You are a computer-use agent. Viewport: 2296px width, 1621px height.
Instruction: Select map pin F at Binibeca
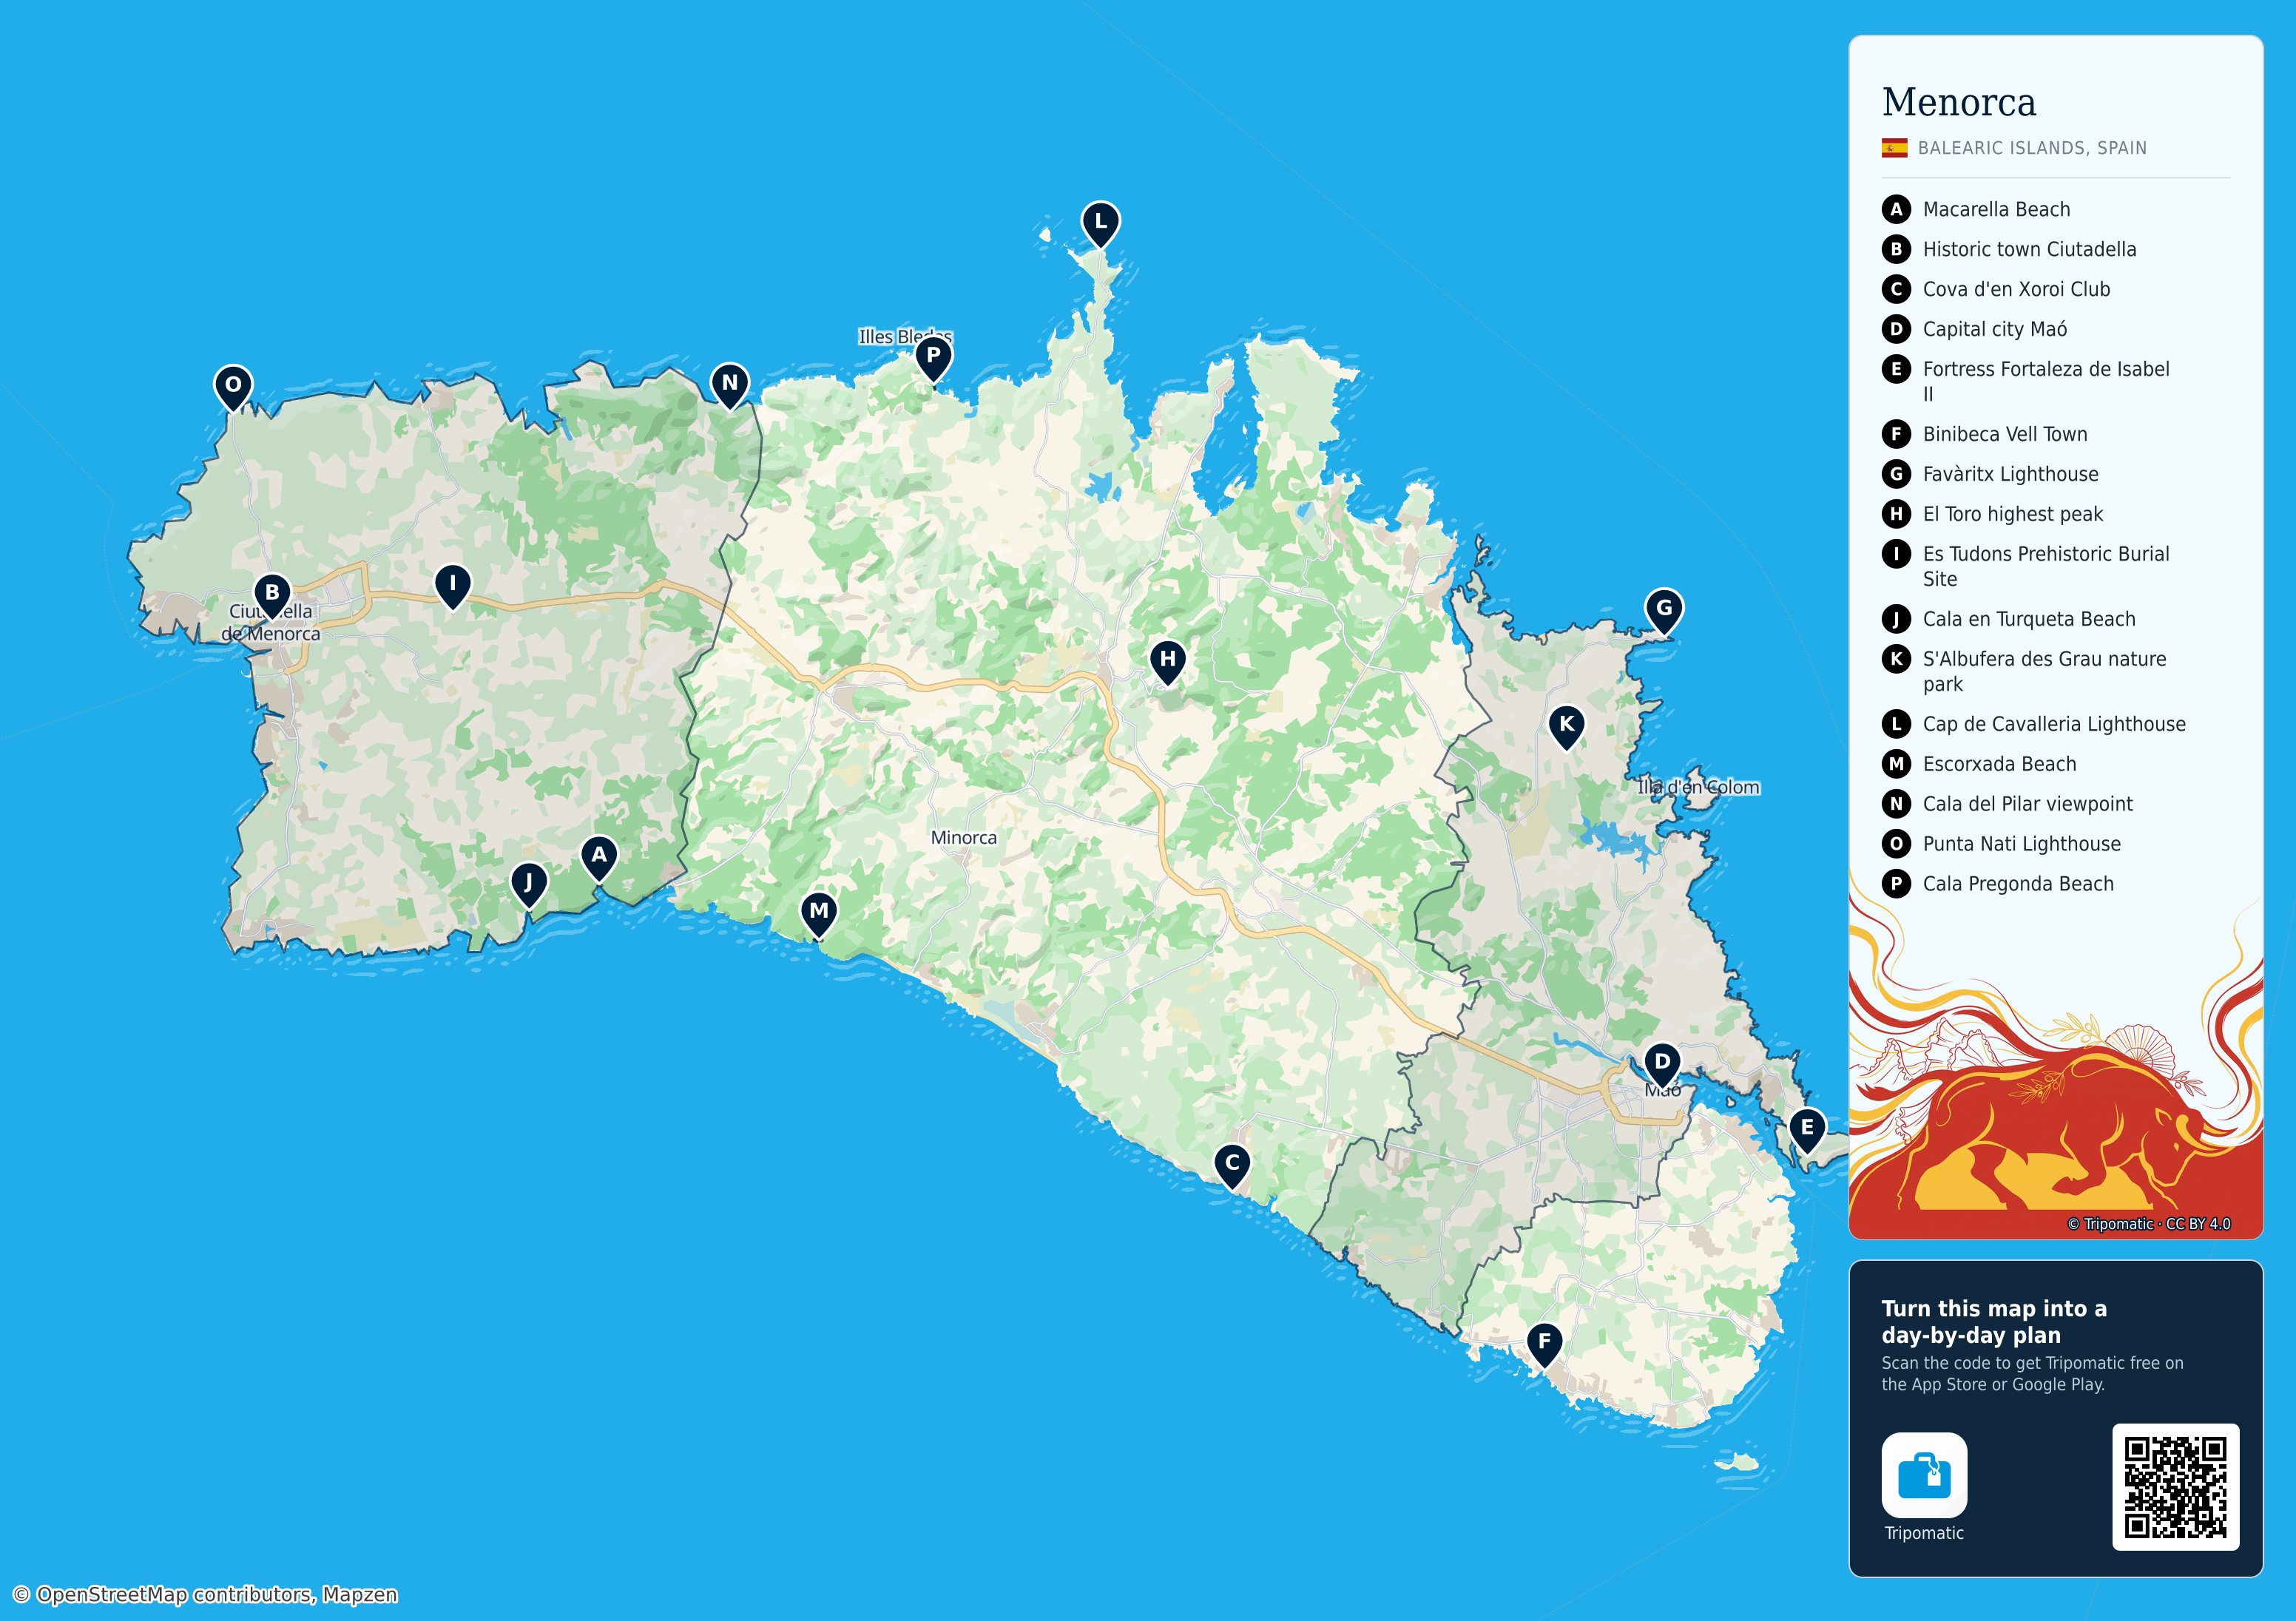1544,1345
